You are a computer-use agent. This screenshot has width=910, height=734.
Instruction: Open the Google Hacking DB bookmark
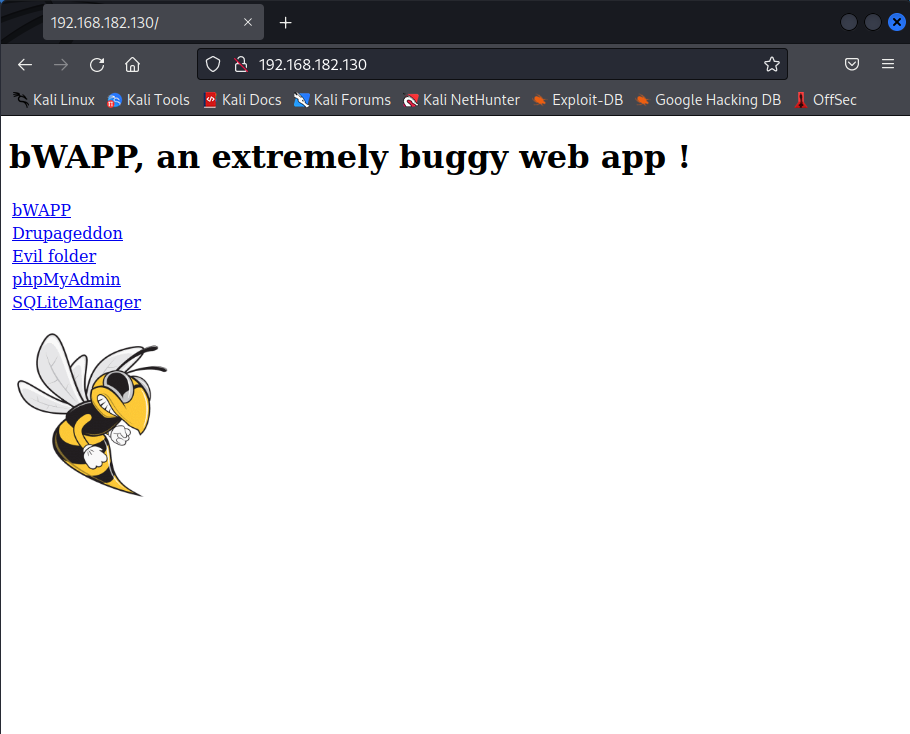tap(708, 100)
